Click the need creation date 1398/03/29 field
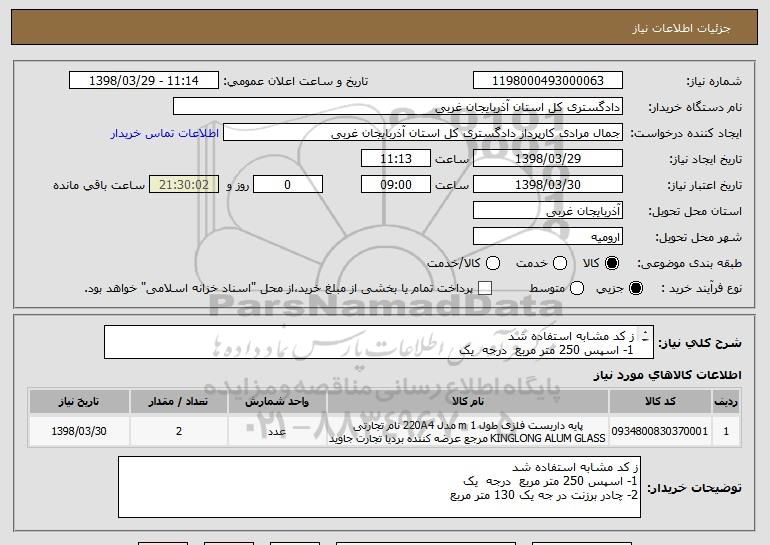The width and height of the screenshot is (770, 545). click(x=548, y=159)
